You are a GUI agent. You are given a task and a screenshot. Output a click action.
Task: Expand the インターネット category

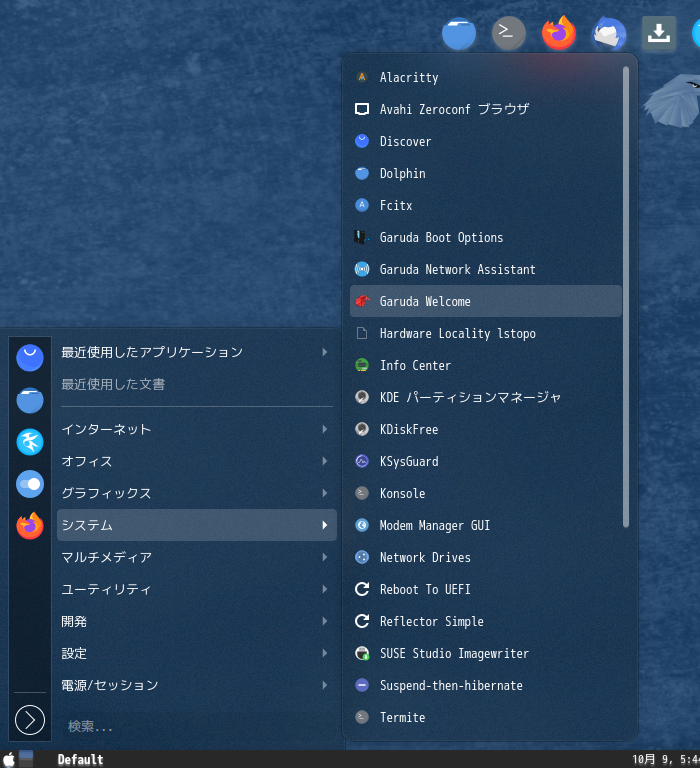196,430
